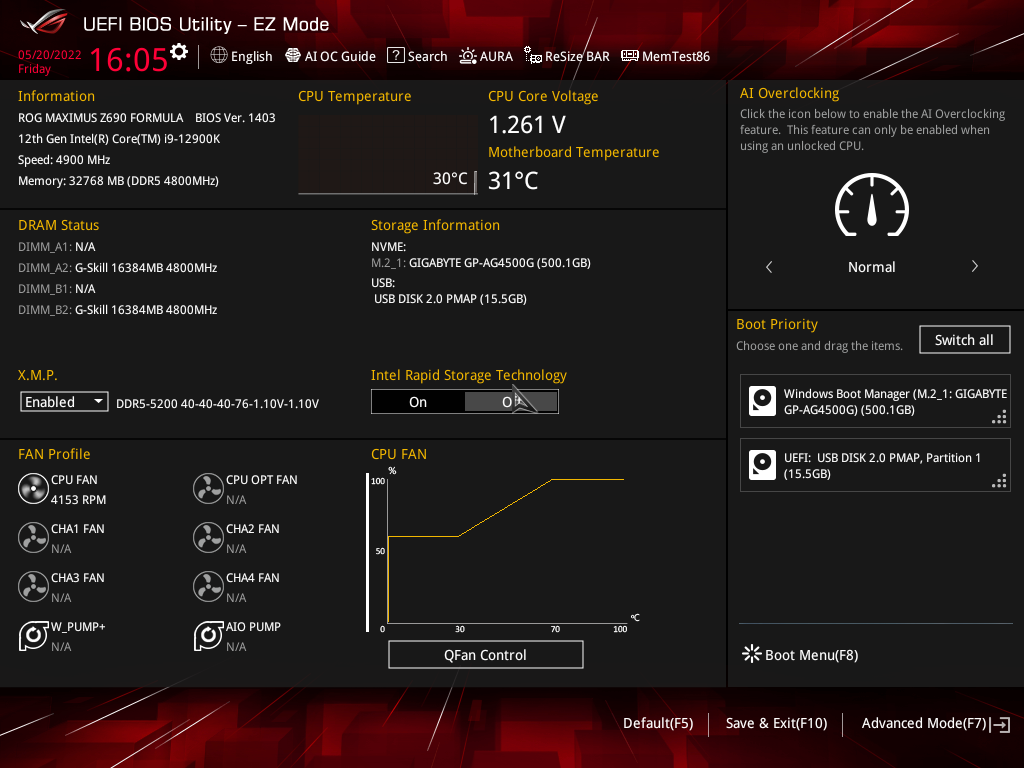
Task: Click the AI Overclocking gauge icon
Action: click(x=872, y=205)
